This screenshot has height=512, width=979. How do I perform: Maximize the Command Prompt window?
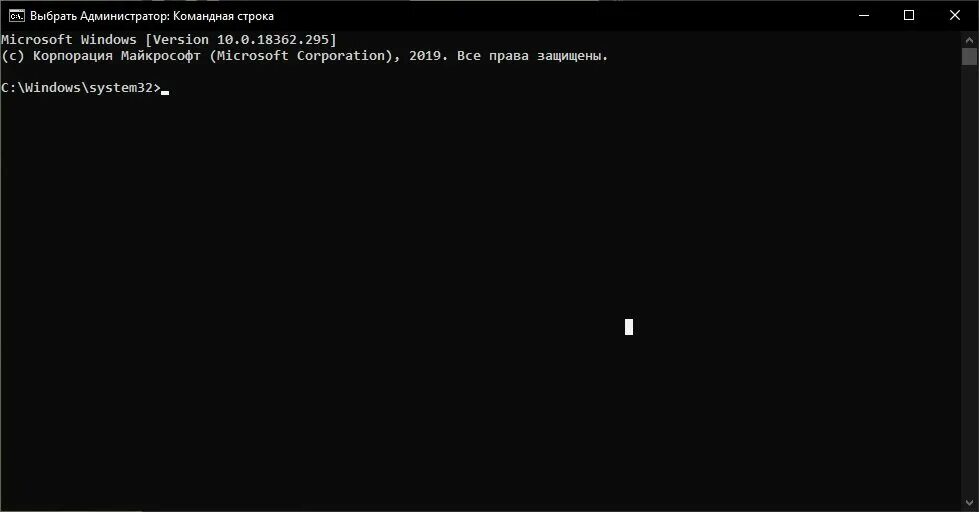(x=909, y=16)
